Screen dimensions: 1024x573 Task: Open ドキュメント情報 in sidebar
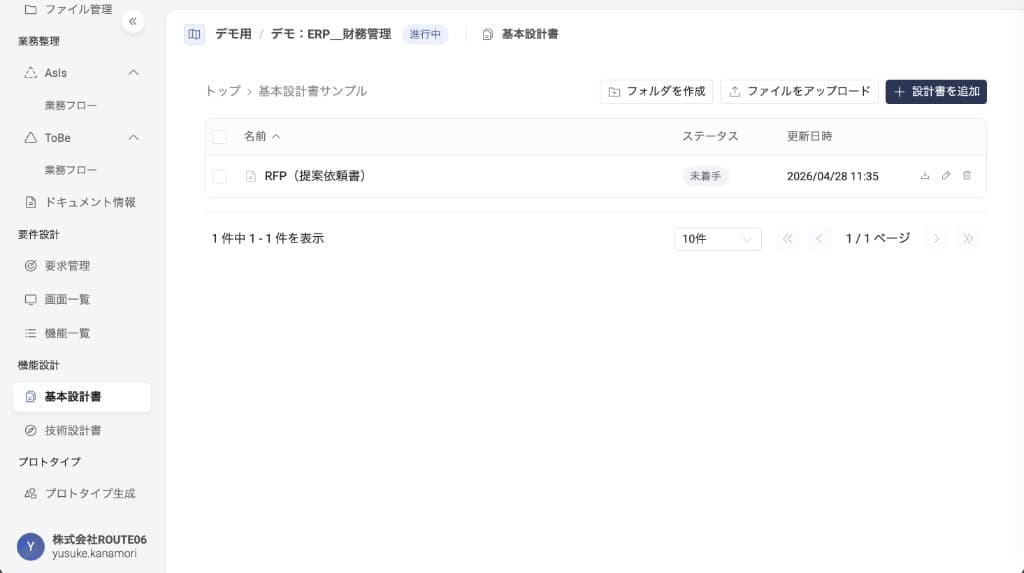point(81,203)
